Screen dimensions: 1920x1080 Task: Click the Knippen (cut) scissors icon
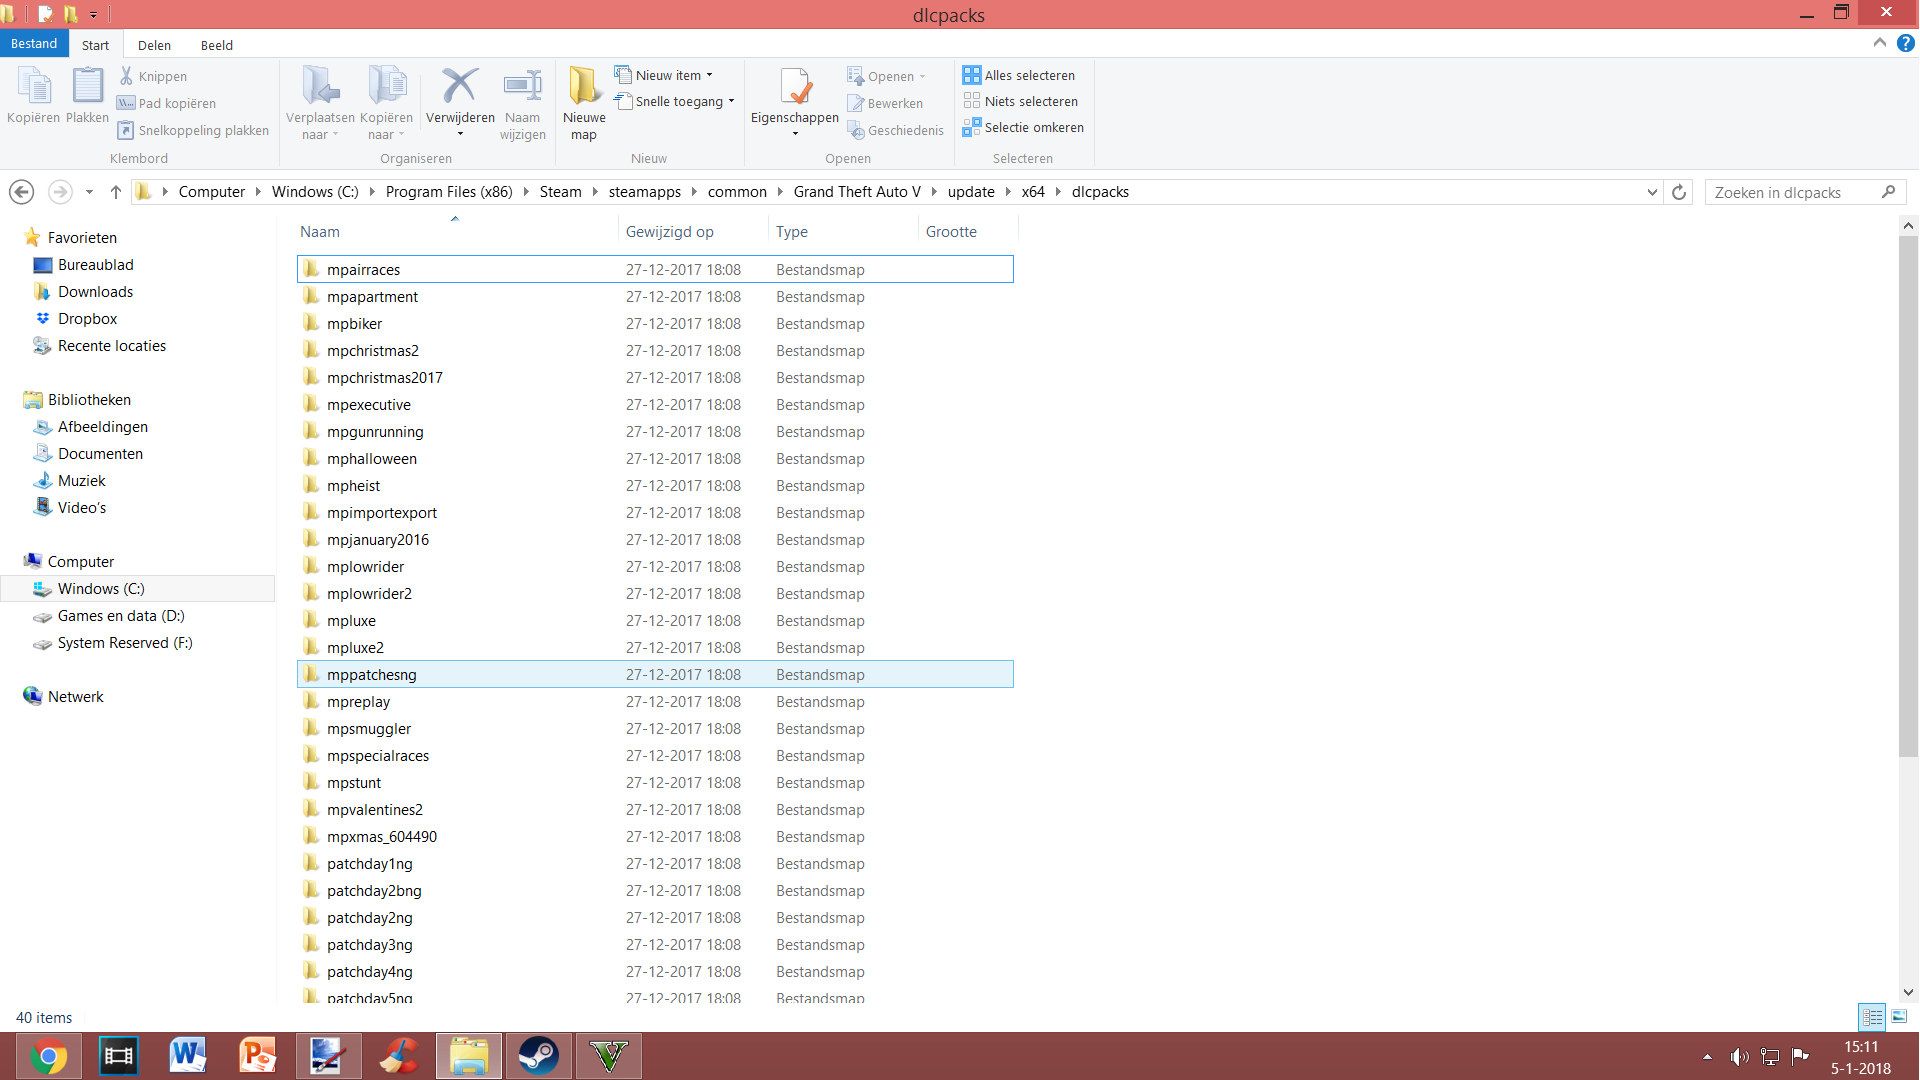point(127,76)
